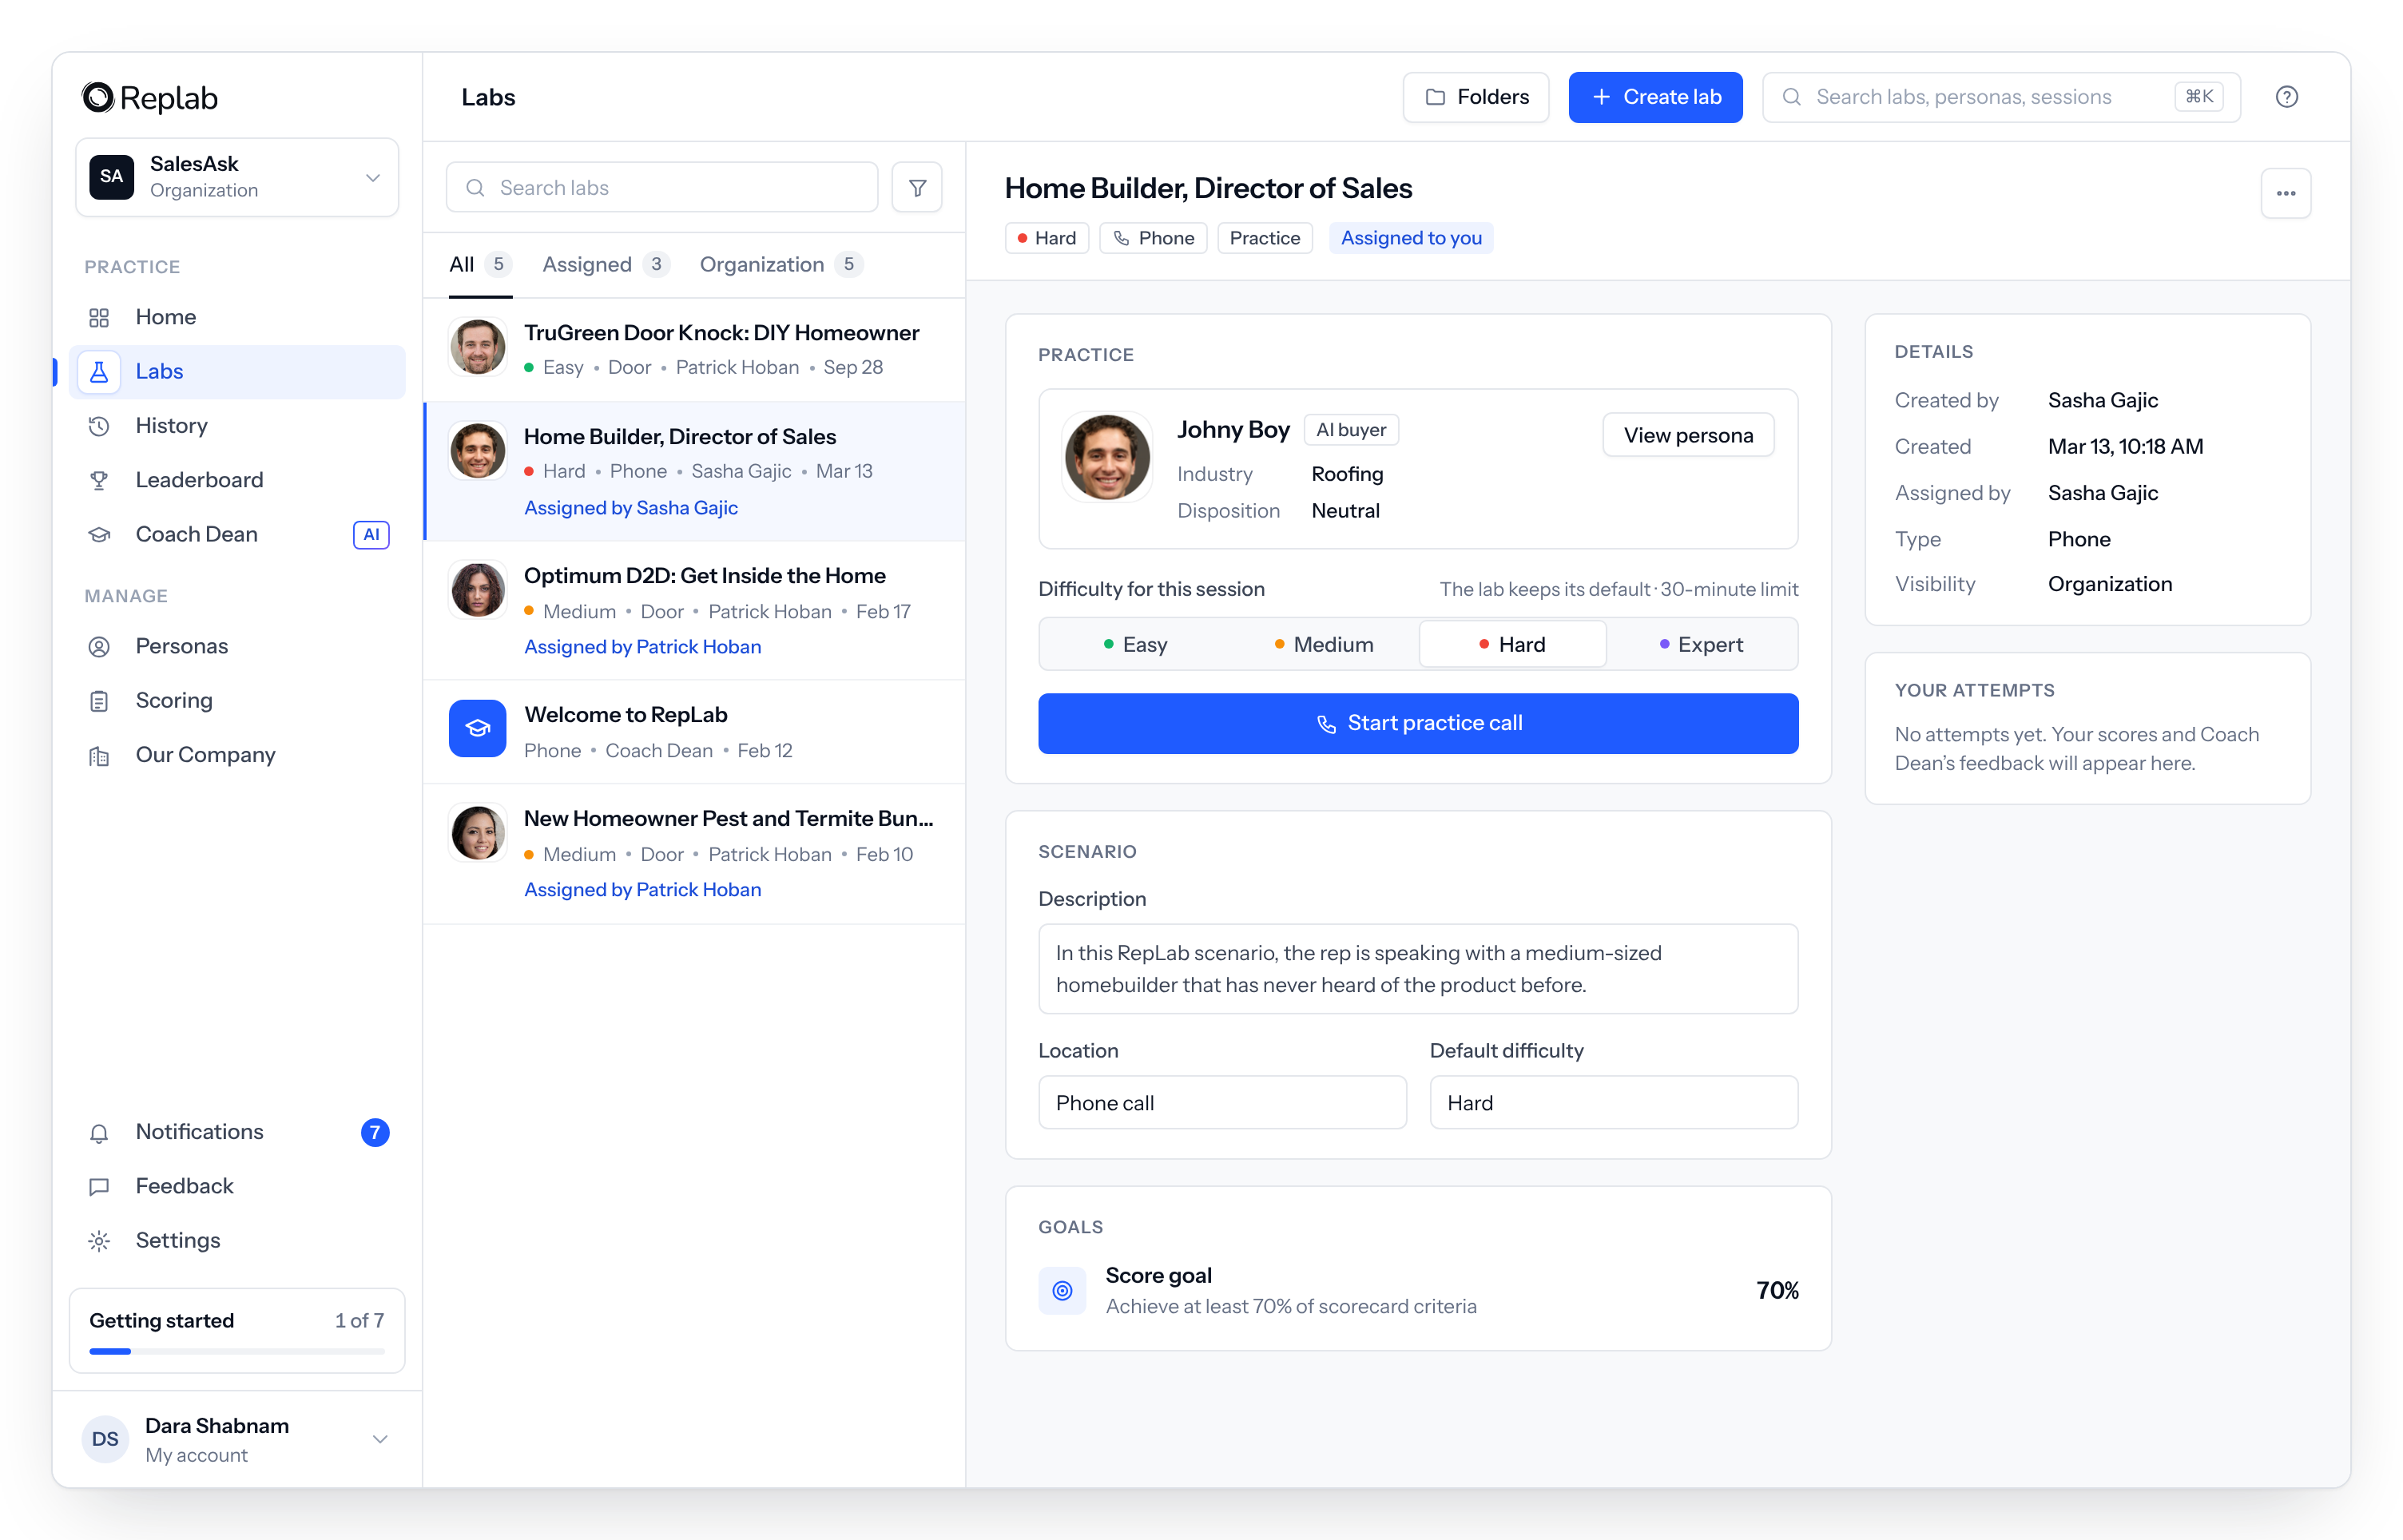
Task: Open the Location Phone call field
Action: pyautogui.click(x=1222, y=1103)
